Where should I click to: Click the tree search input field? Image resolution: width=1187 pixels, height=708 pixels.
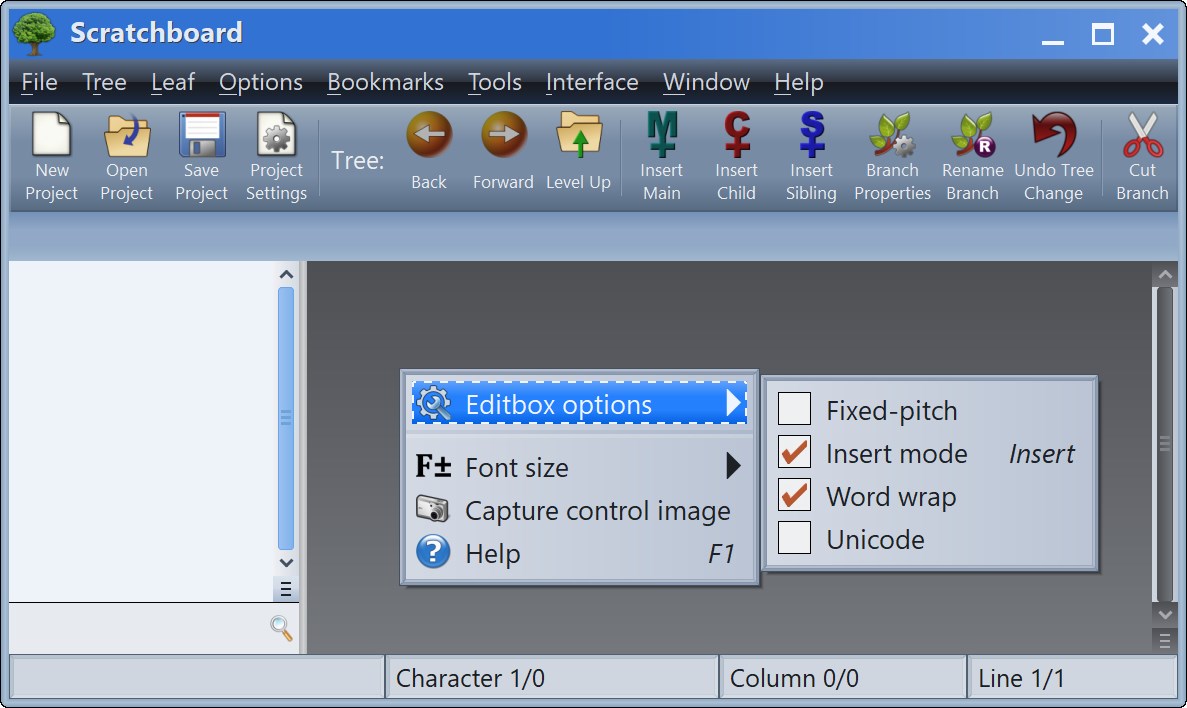(138, 628)
